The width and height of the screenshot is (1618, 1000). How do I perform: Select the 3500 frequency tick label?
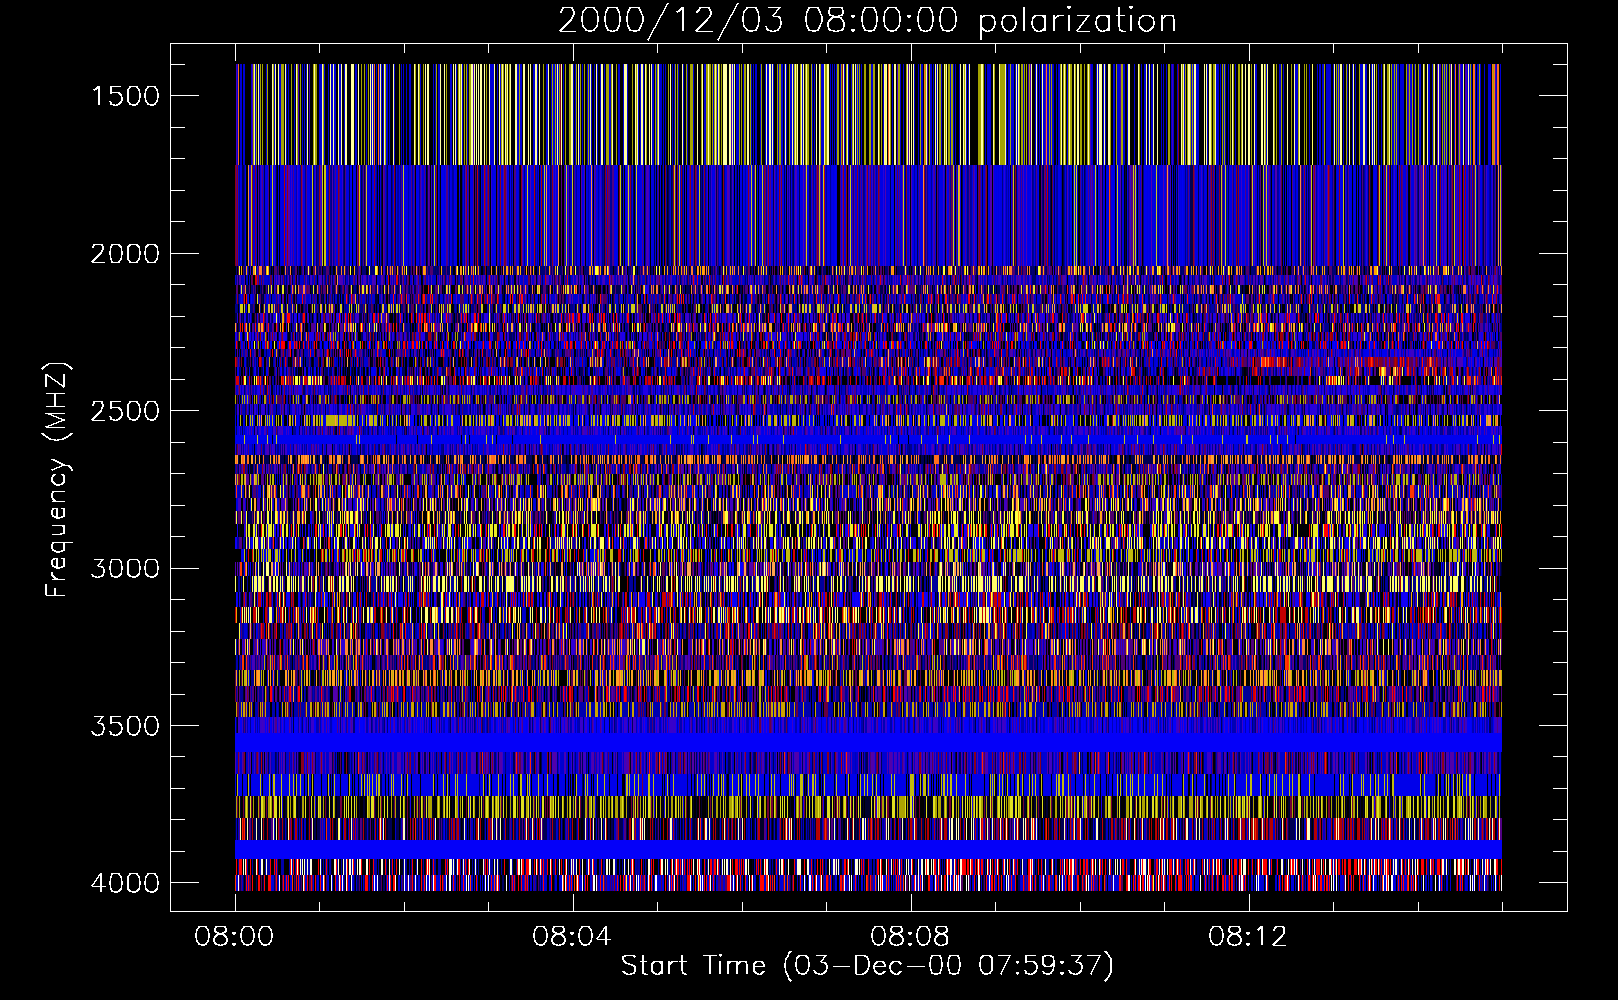click(125, 726)
